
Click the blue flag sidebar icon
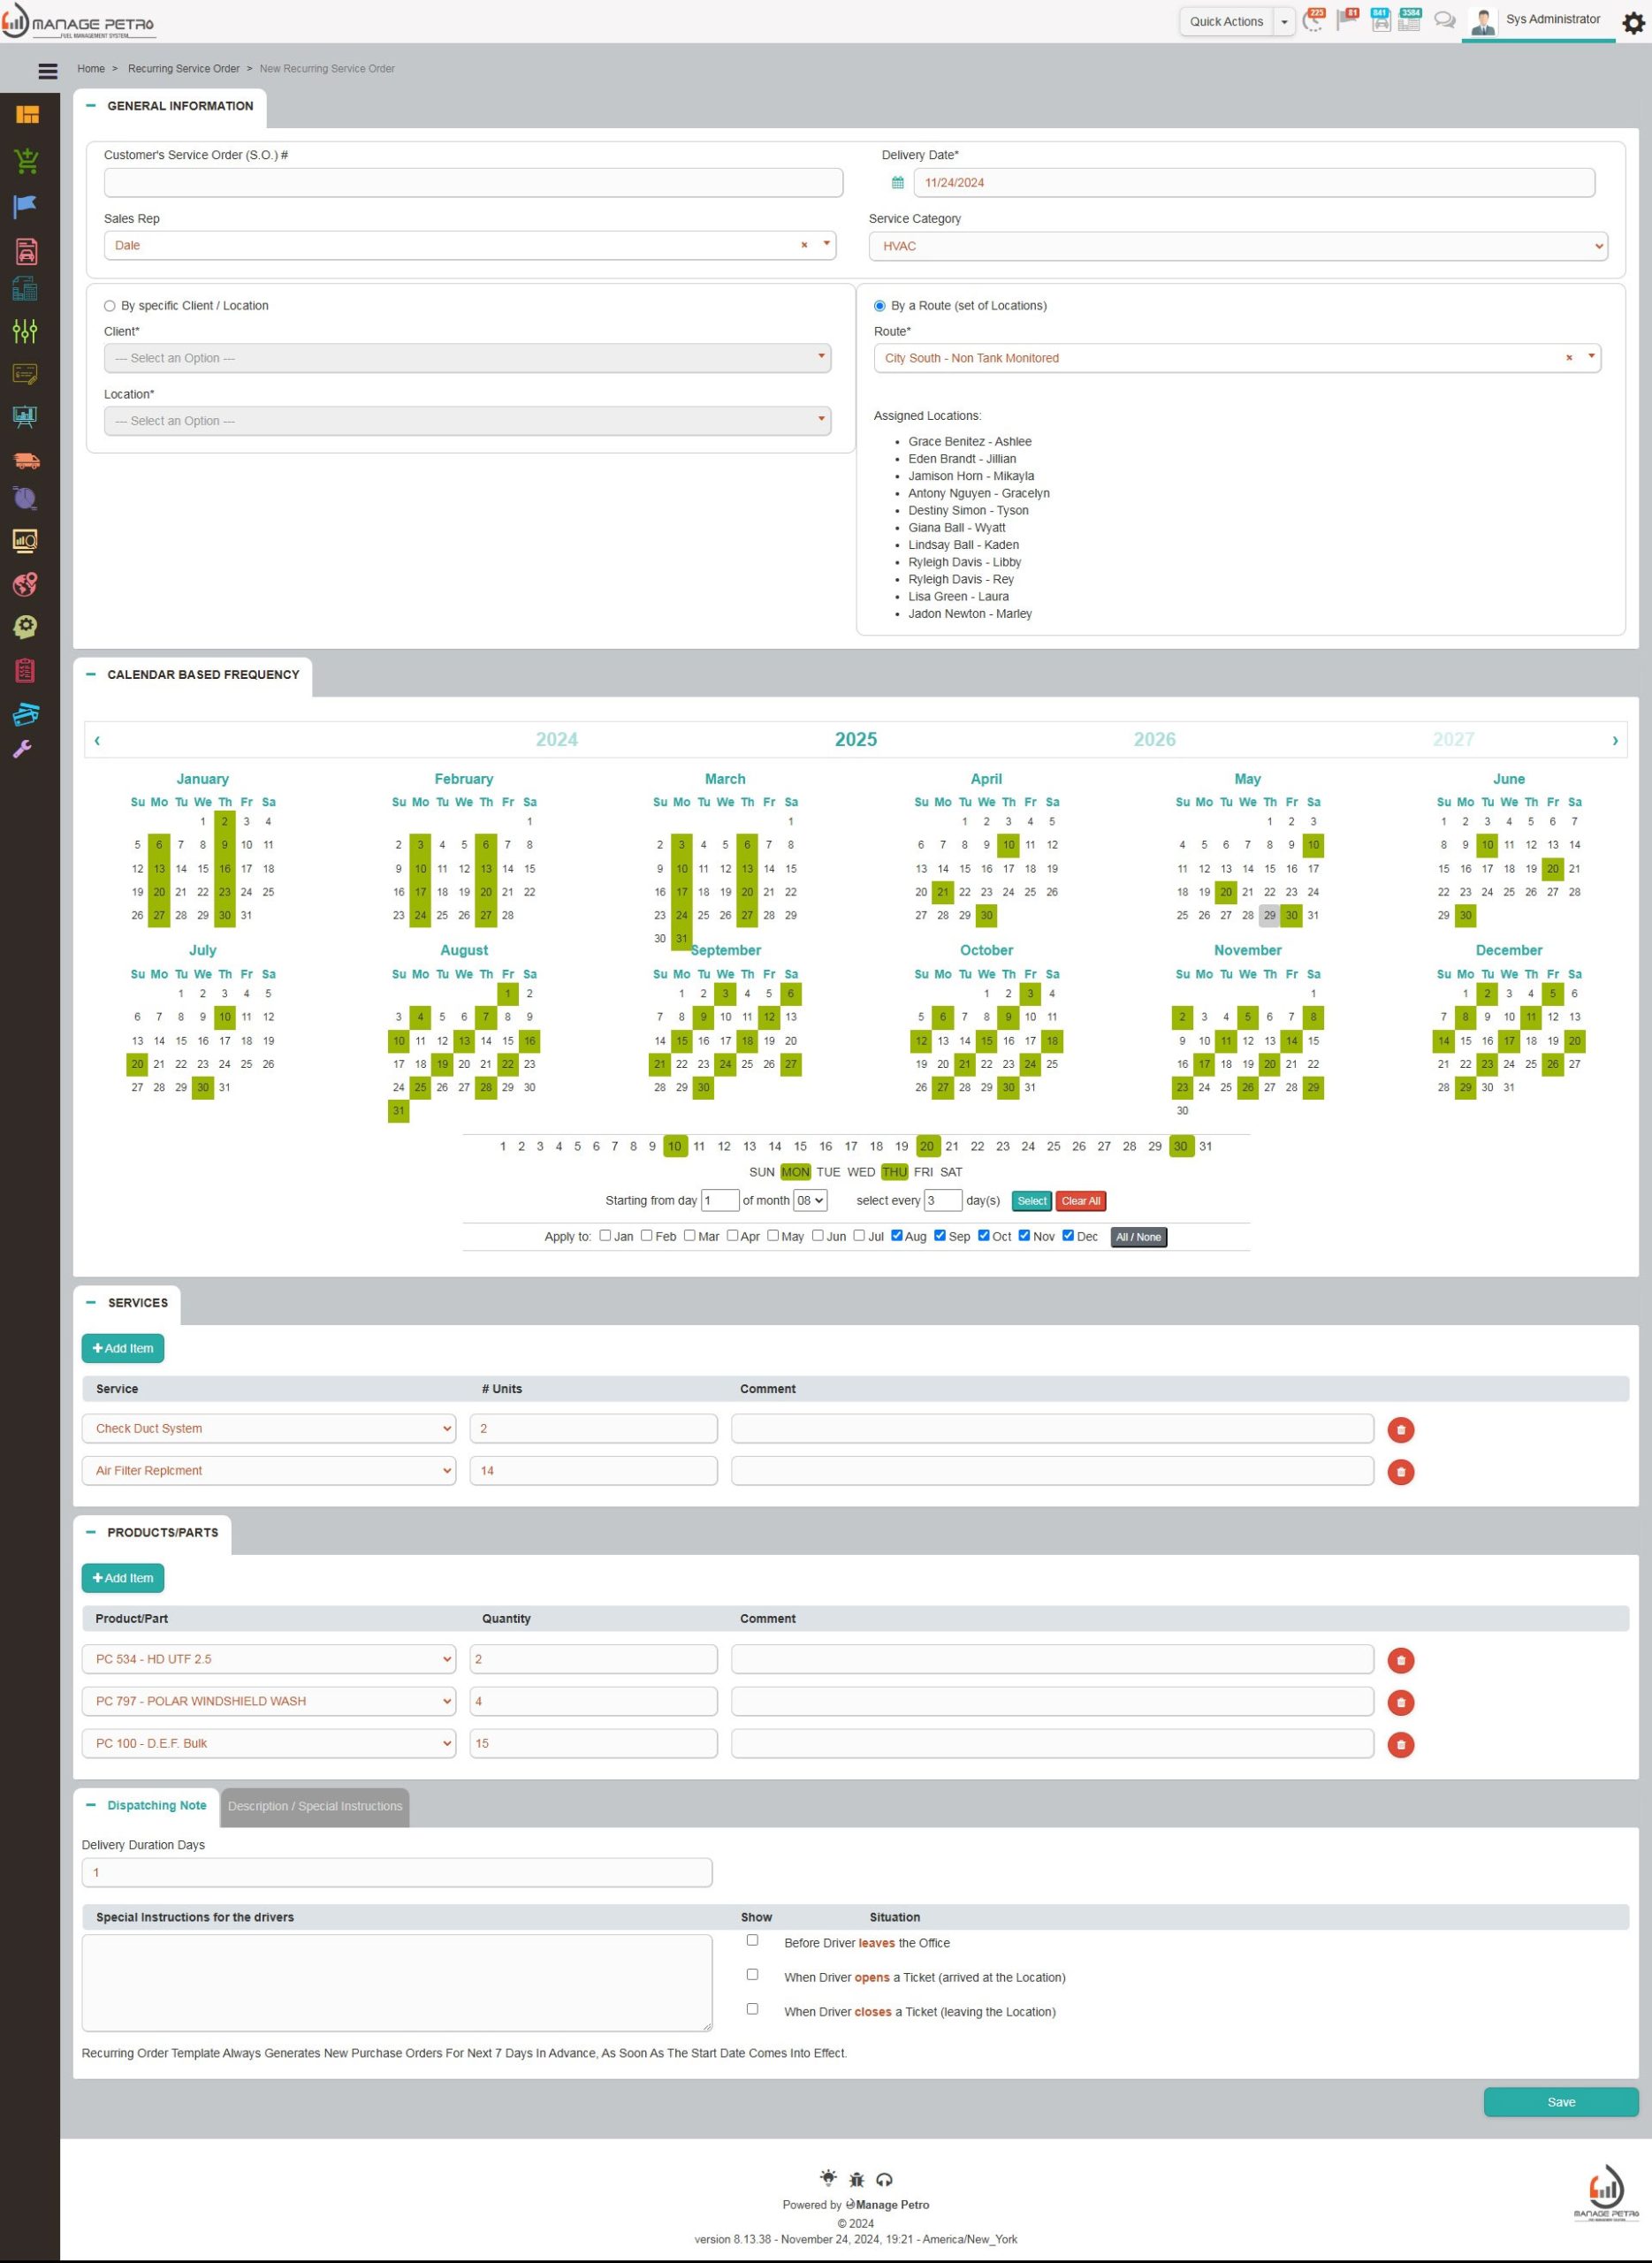[x=26, y=206]
